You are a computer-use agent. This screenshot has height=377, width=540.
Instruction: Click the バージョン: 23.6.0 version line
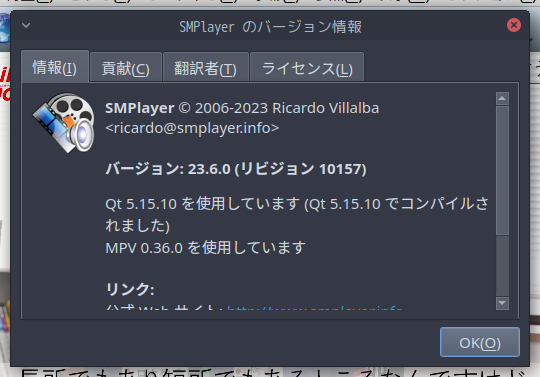click(x=236, y=169)
